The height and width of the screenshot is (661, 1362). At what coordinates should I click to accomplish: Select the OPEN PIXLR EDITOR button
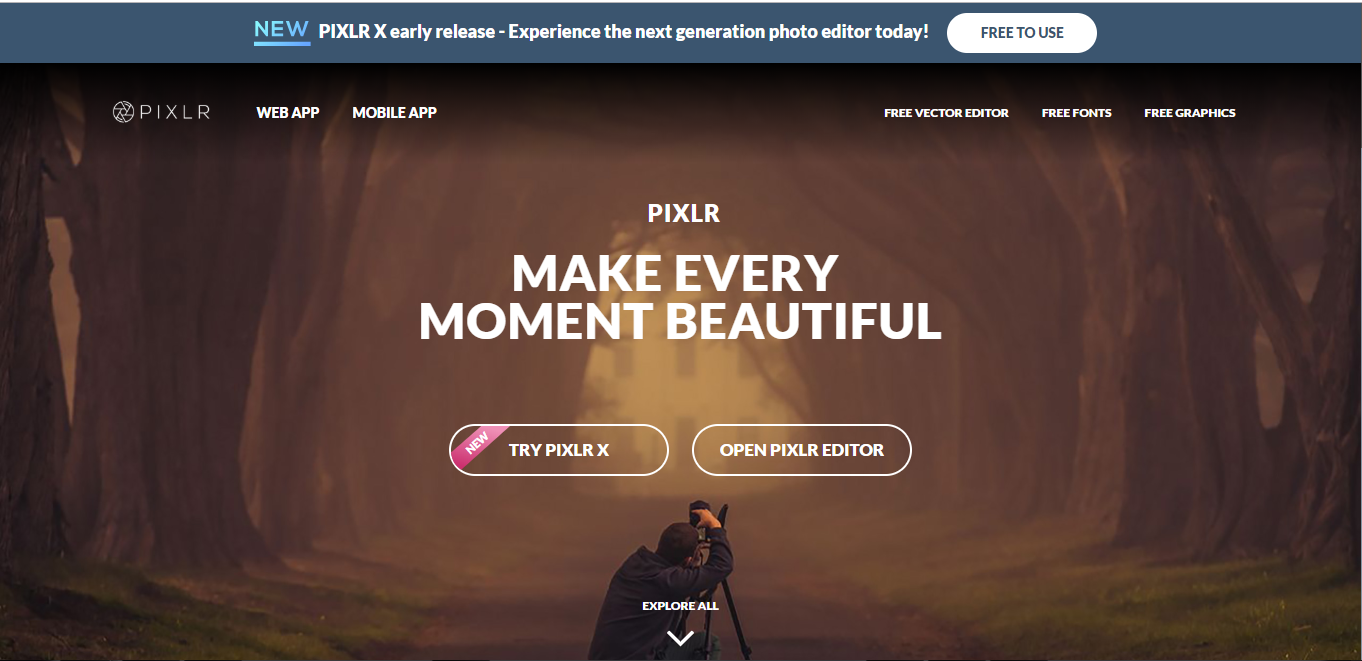coord(802,450)
